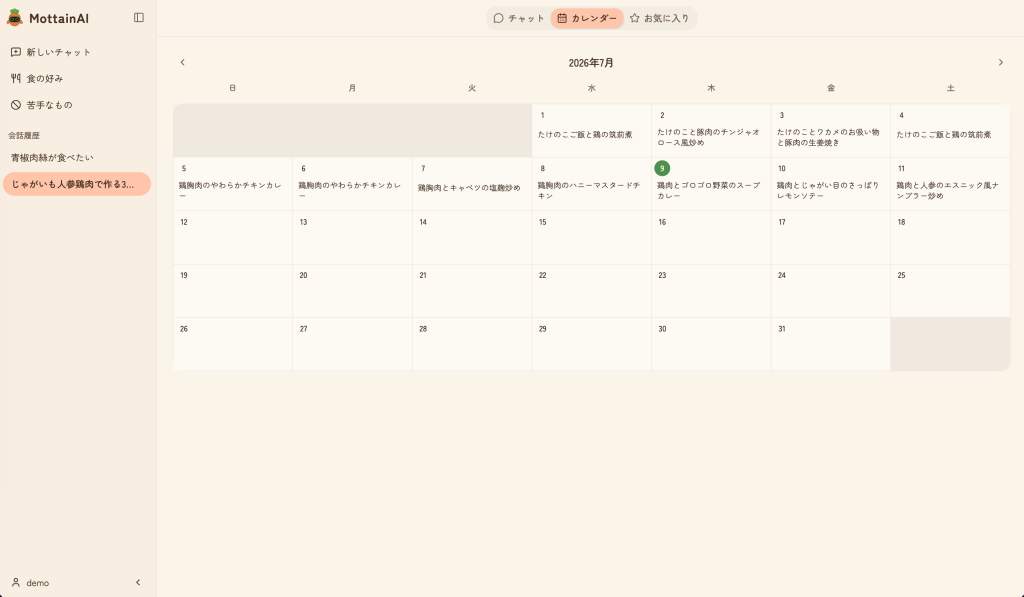Open the お気に入り tab
The width and height of the screenshot is (1024, 597).
[x=660, y=18]
